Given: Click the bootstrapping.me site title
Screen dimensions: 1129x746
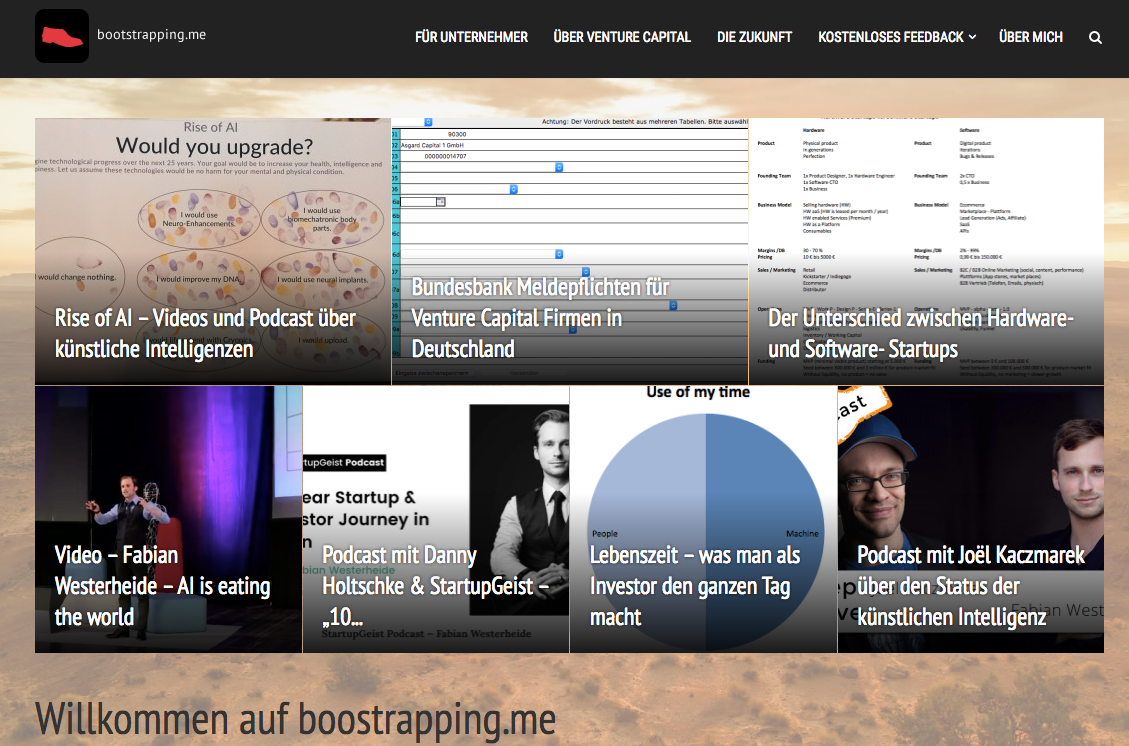Looking at the screenshot, I should (151, 35).
